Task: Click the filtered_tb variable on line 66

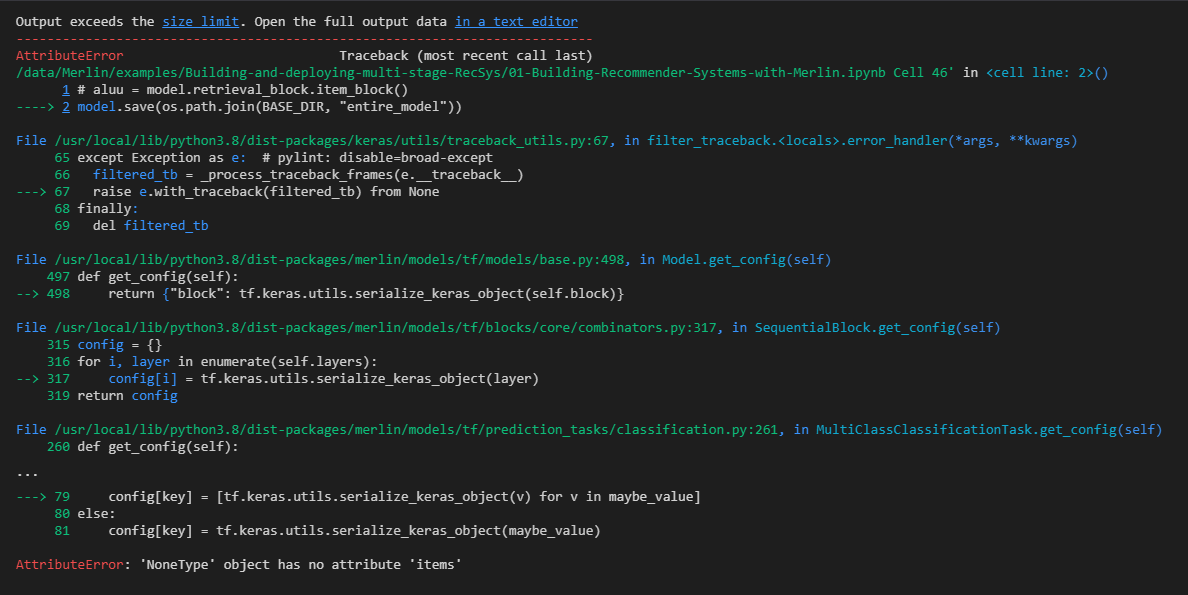Action: [135, 173]
